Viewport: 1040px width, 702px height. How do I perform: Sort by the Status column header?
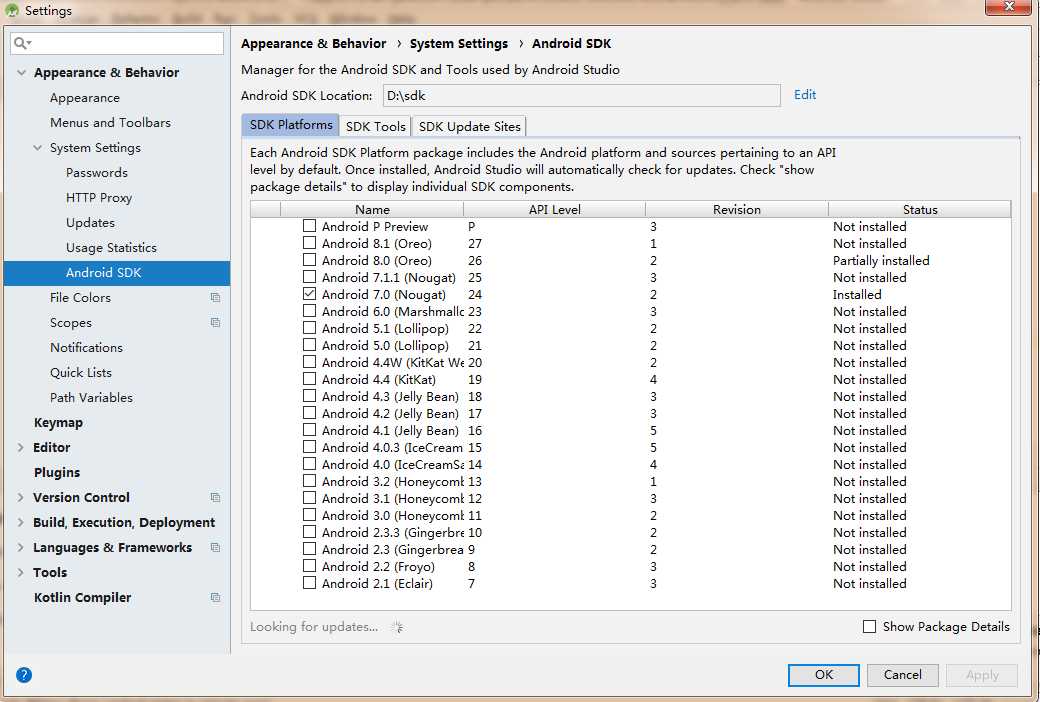point(920,209)
